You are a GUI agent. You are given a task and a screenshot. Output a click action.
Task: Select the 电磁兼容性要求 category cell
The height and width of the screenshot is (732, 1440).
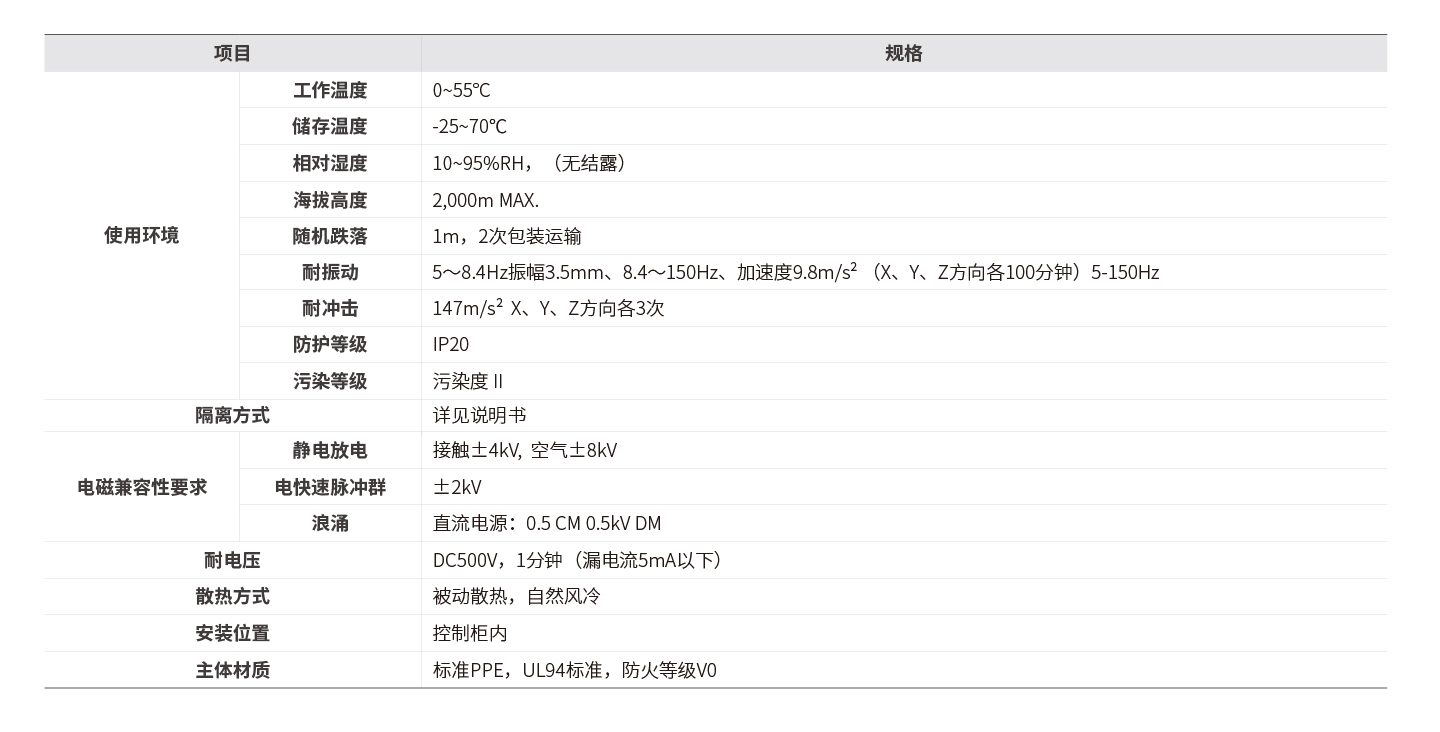140,487
